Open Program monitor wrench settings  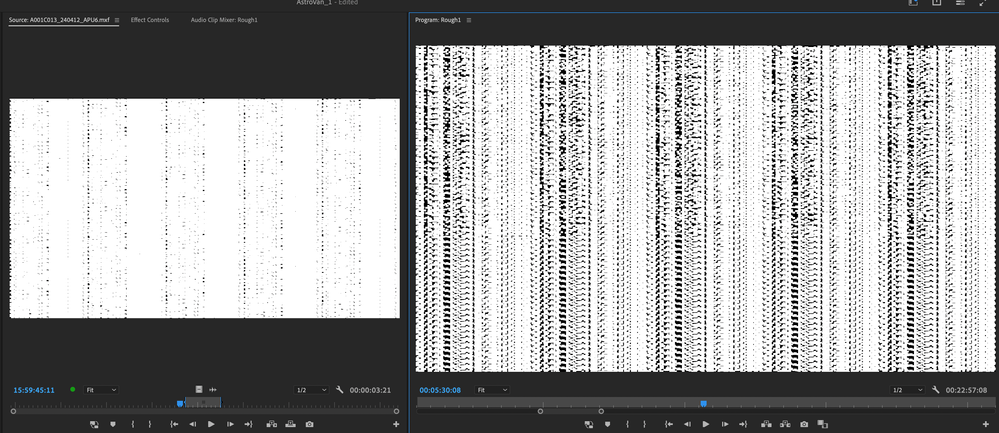[x=936, y=389]
